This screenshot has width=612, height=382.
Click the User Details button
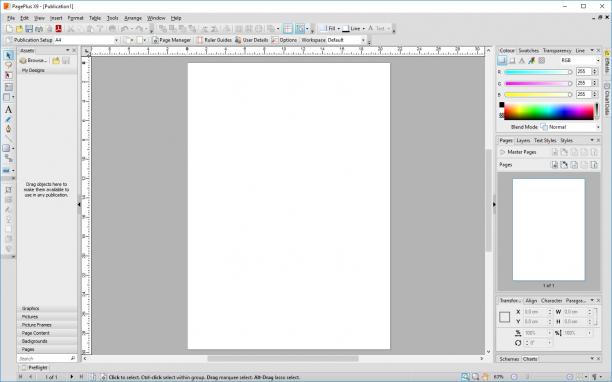251,40
